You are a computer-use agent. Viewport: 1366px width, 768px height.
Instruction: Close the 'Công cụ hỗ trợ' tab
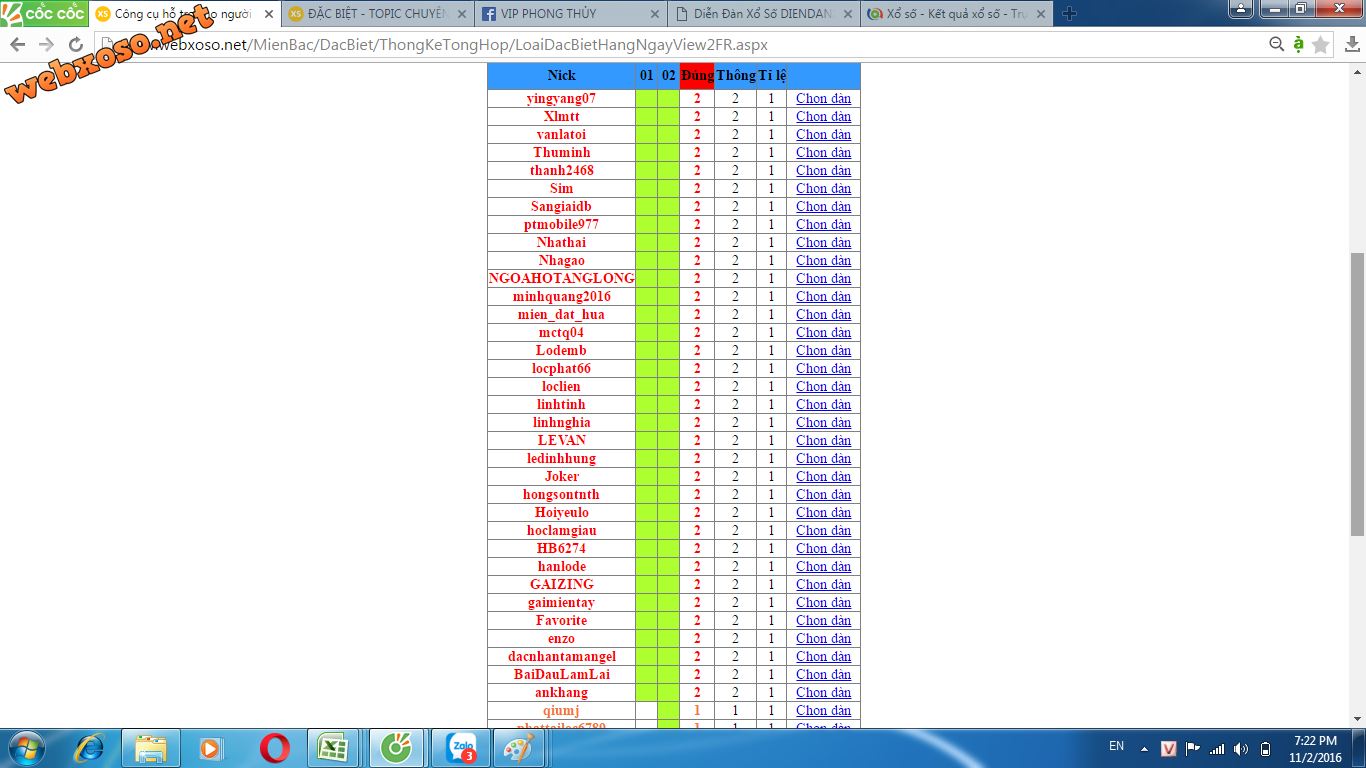(268, 14)
